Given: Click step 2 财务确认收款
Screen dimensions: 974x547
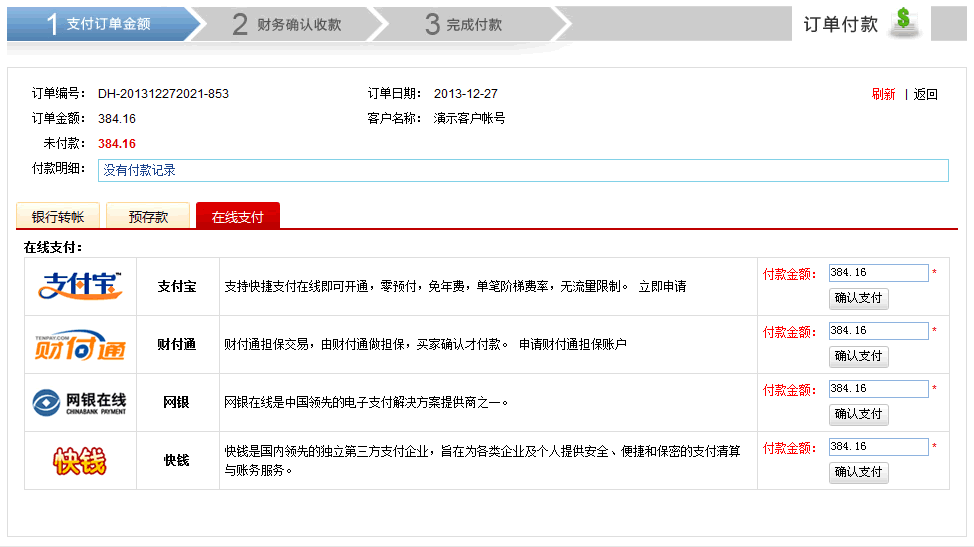Looking at the screenshot, I should coord(286,24).
